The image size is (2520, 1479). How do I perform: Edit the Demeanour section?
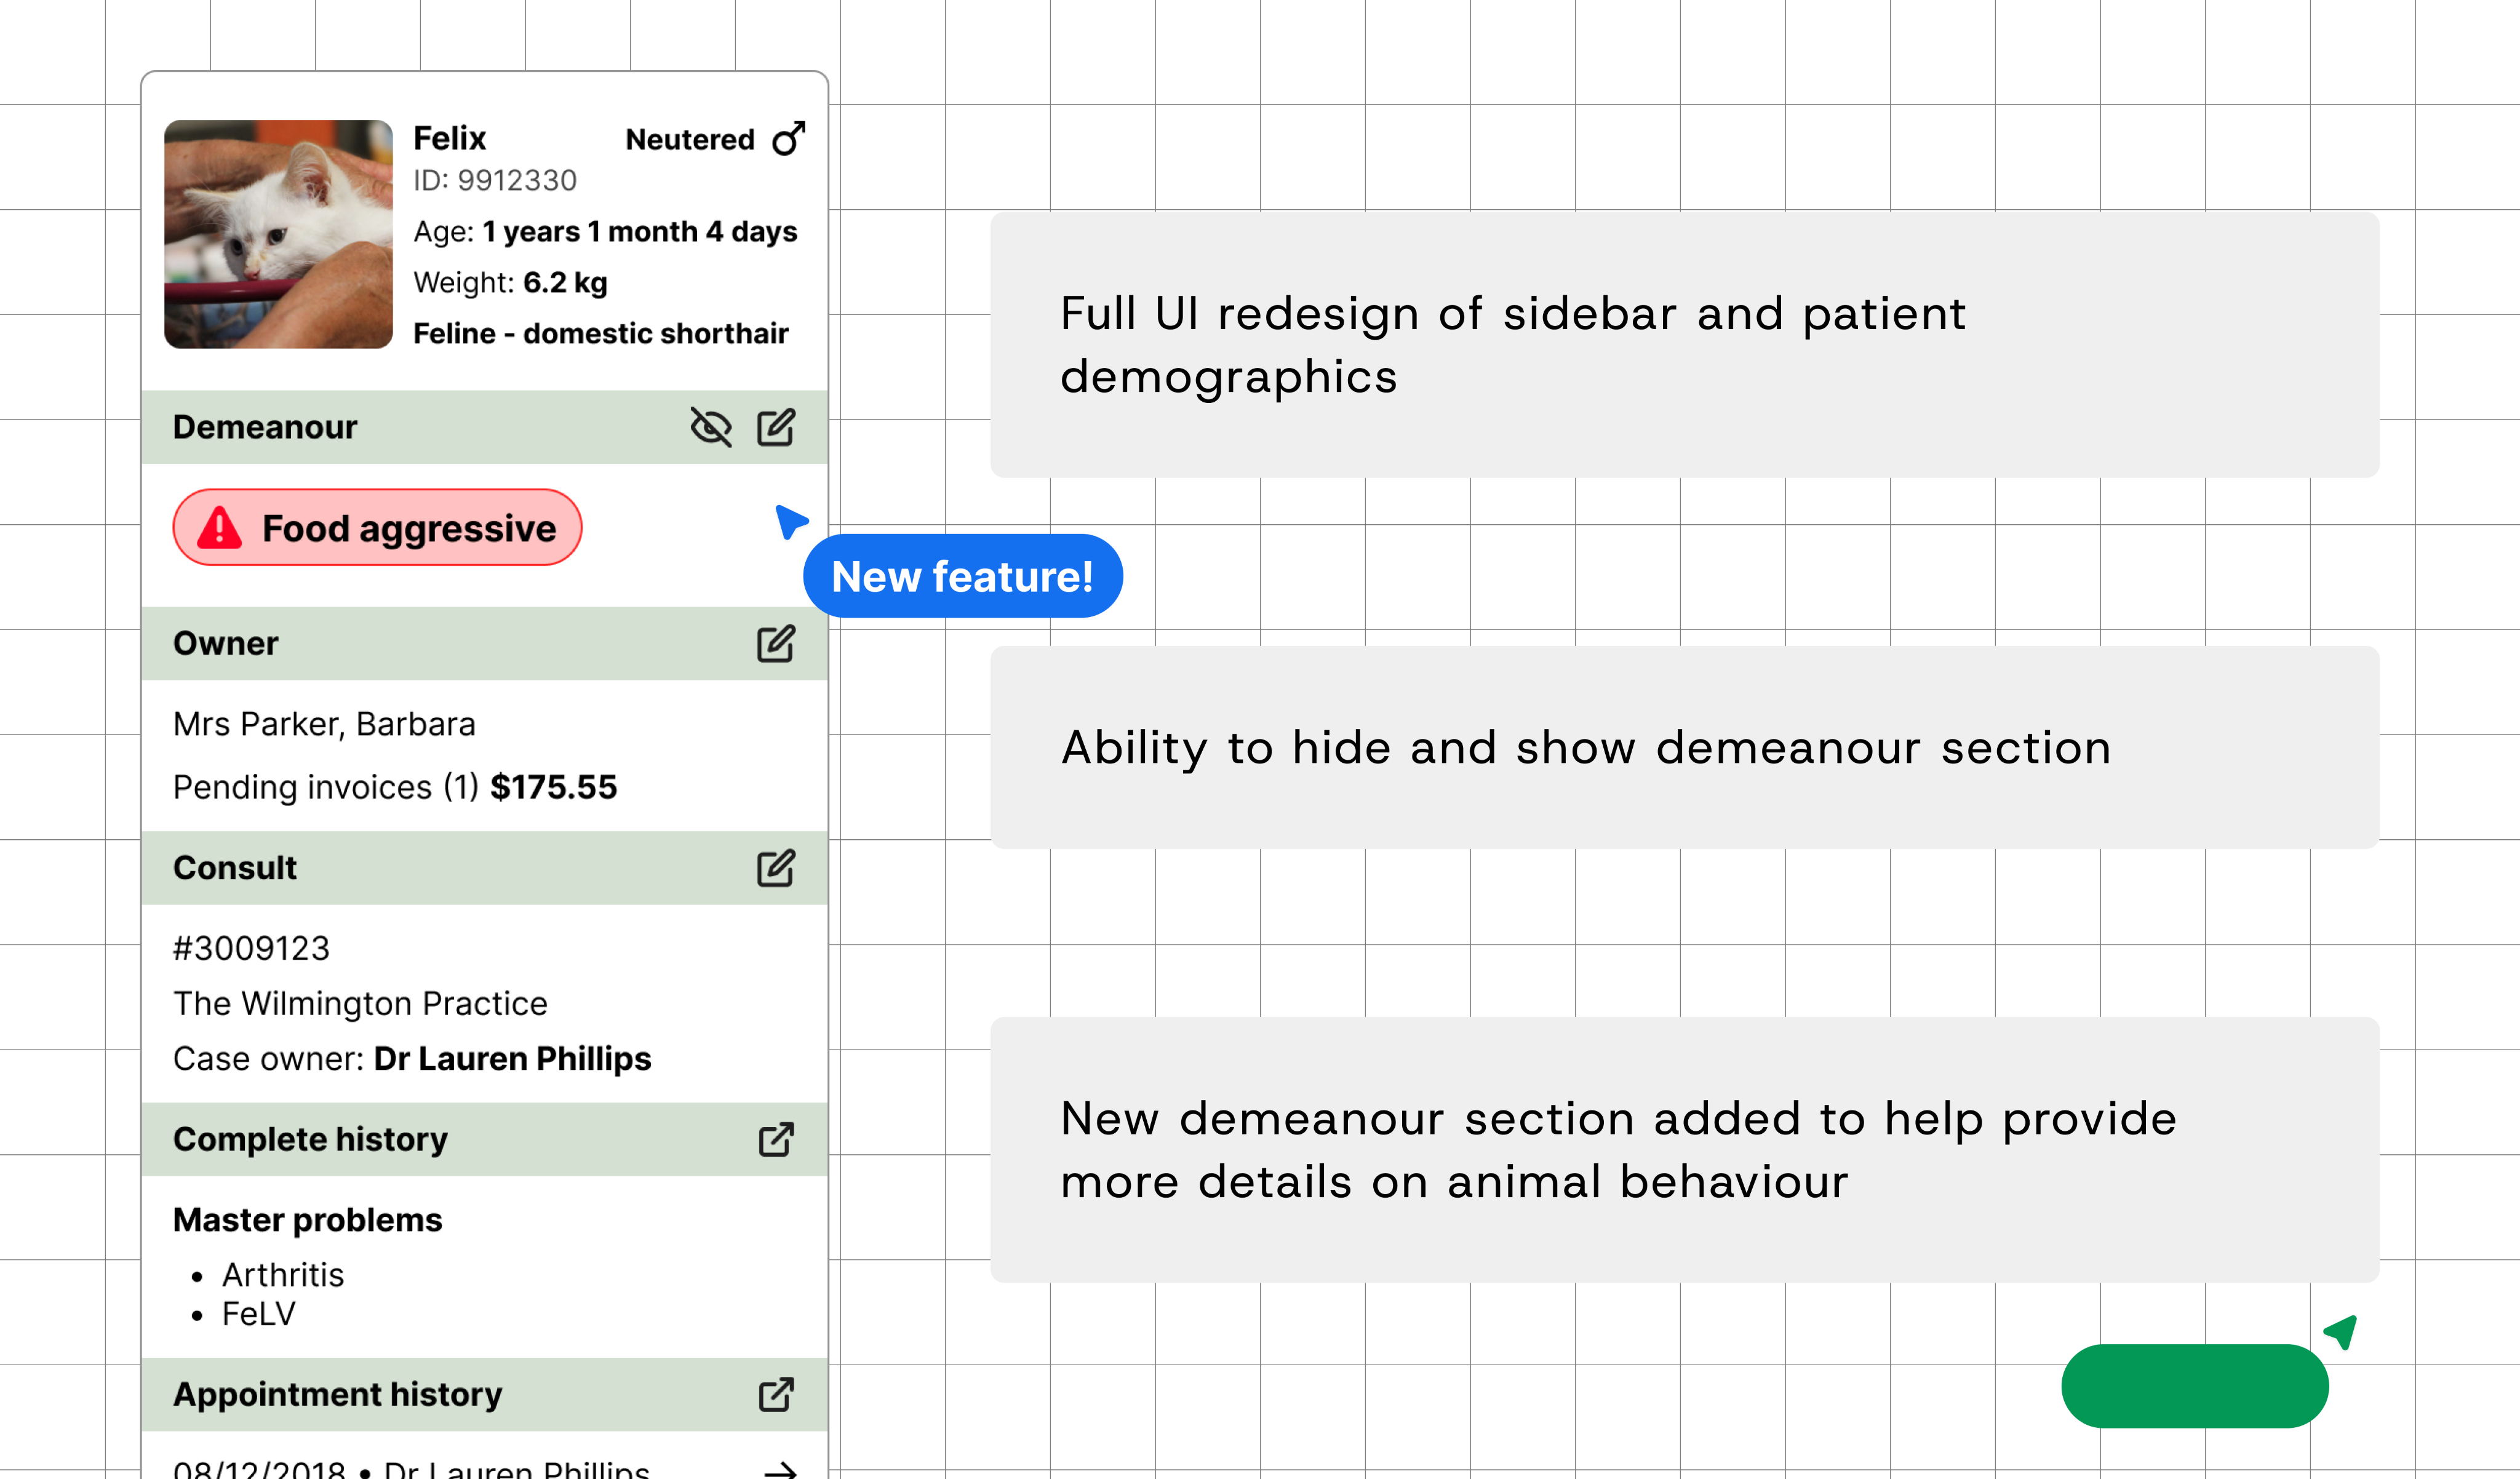pyautogui.click(x=776, y=427)
